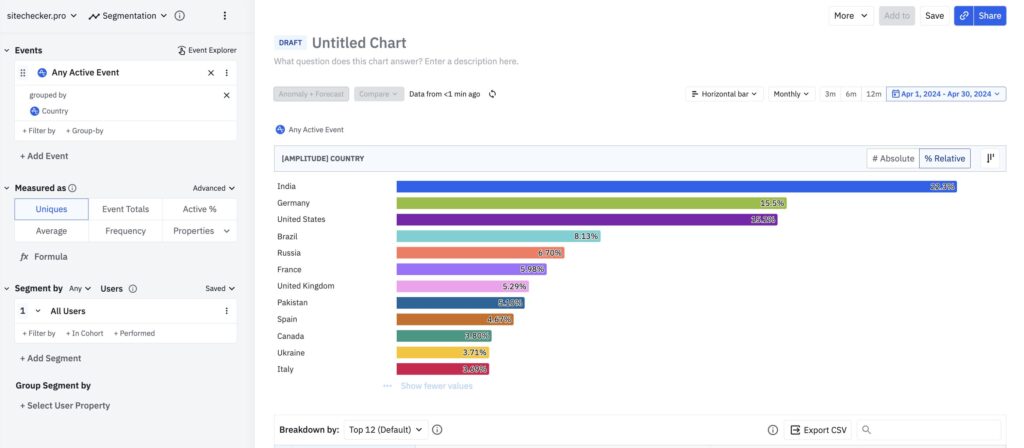The image size is (1024, 448).
Task: Select the Event Totals tab
Action: click(125, 209)
